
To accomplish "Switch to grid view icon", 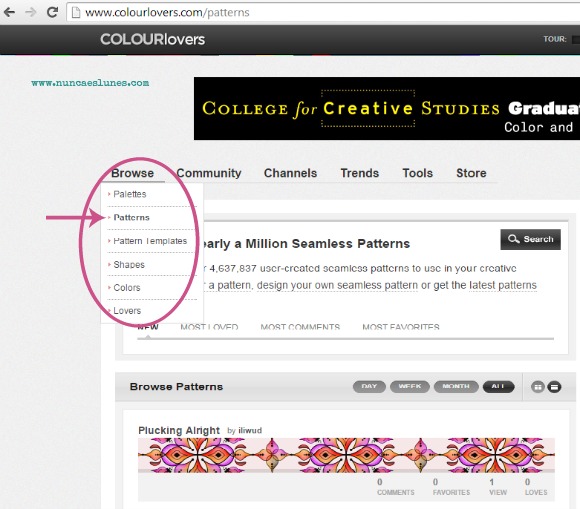I will tap(538, 387).
